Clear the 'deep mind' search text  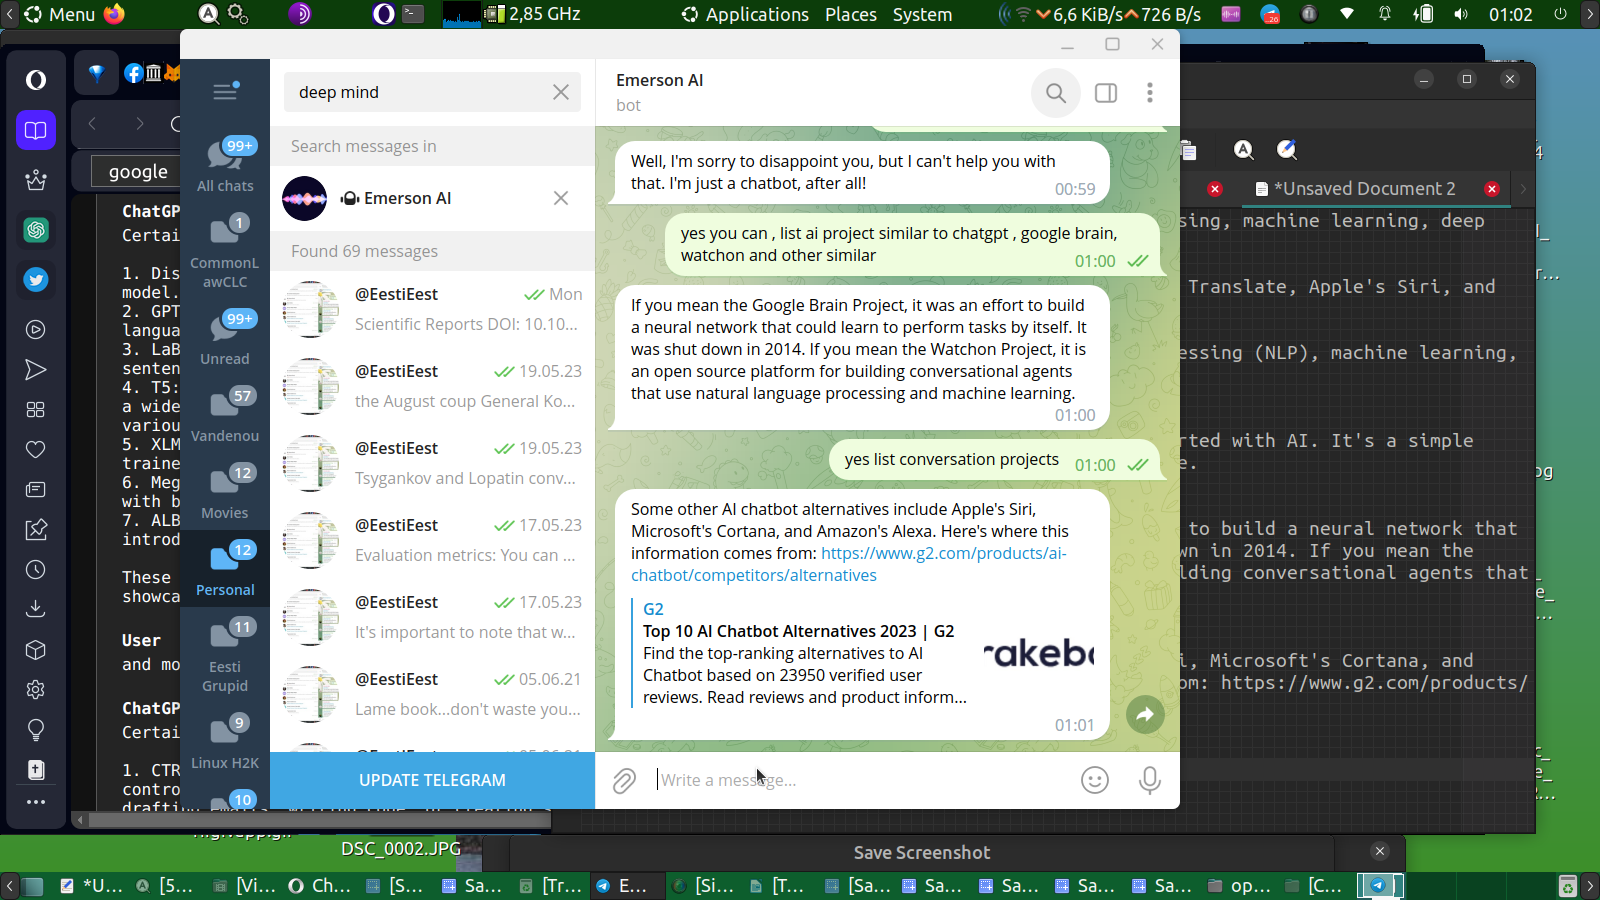561,92
